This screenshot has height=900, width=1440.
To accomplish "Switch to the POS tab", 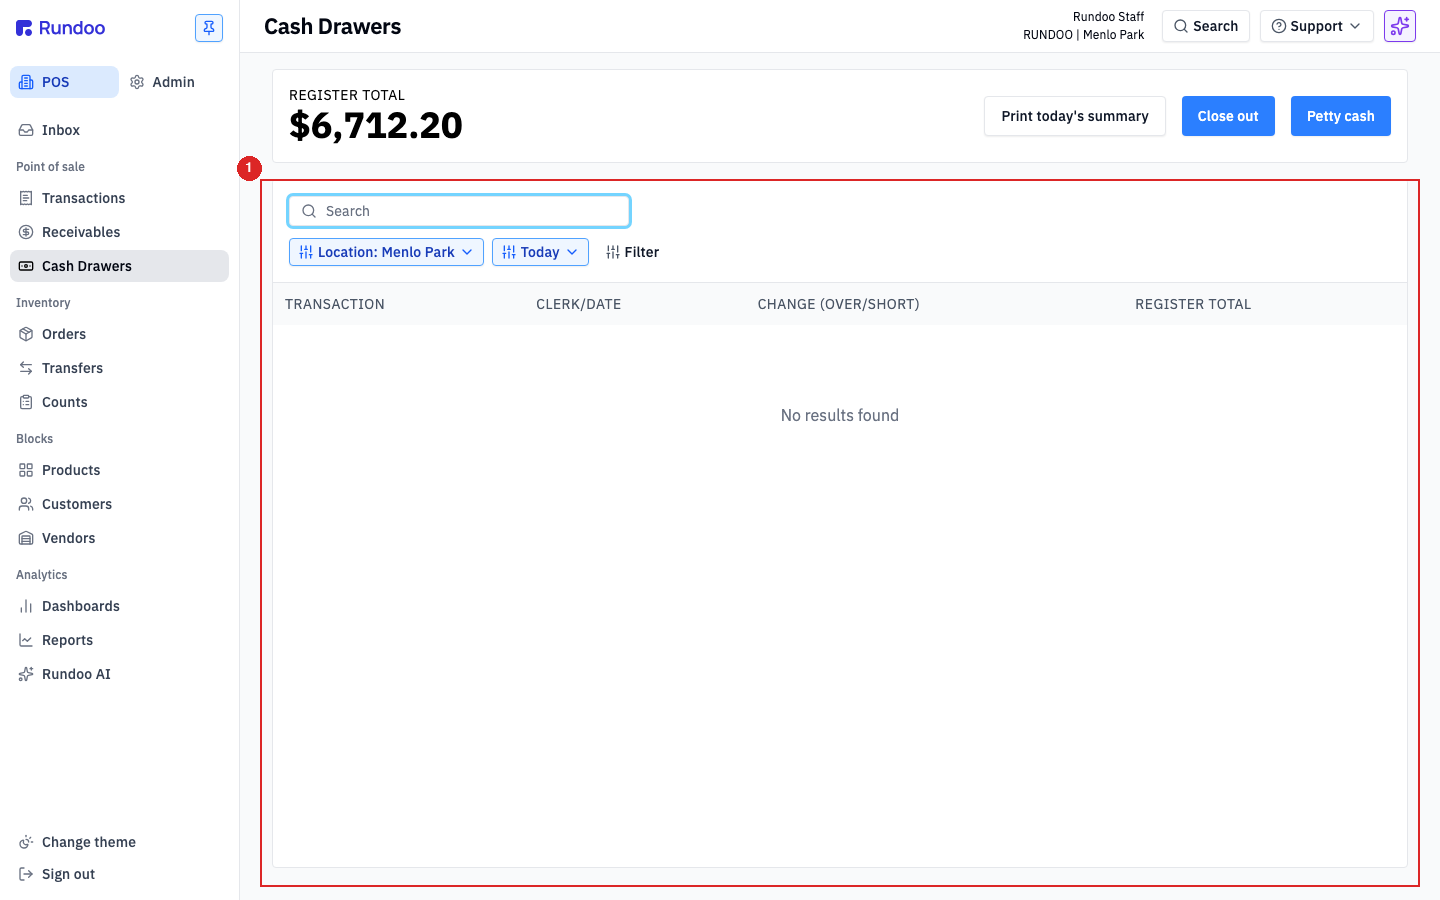I will 64,82.
